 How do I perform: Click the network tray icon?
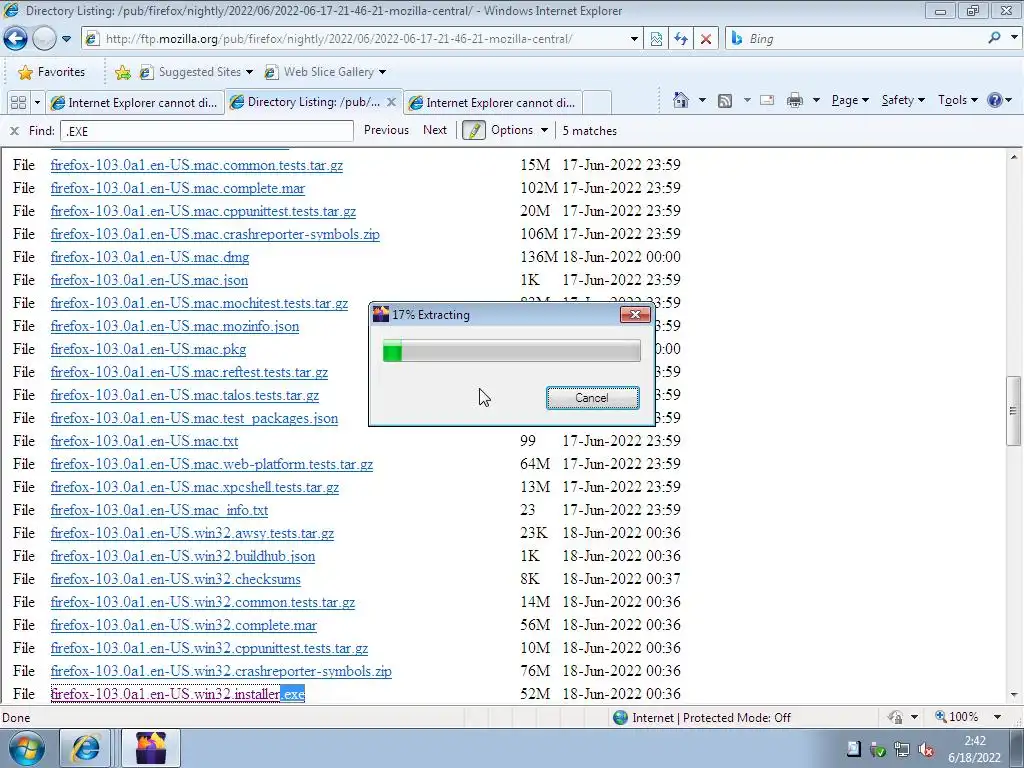[x=902, y=750]
